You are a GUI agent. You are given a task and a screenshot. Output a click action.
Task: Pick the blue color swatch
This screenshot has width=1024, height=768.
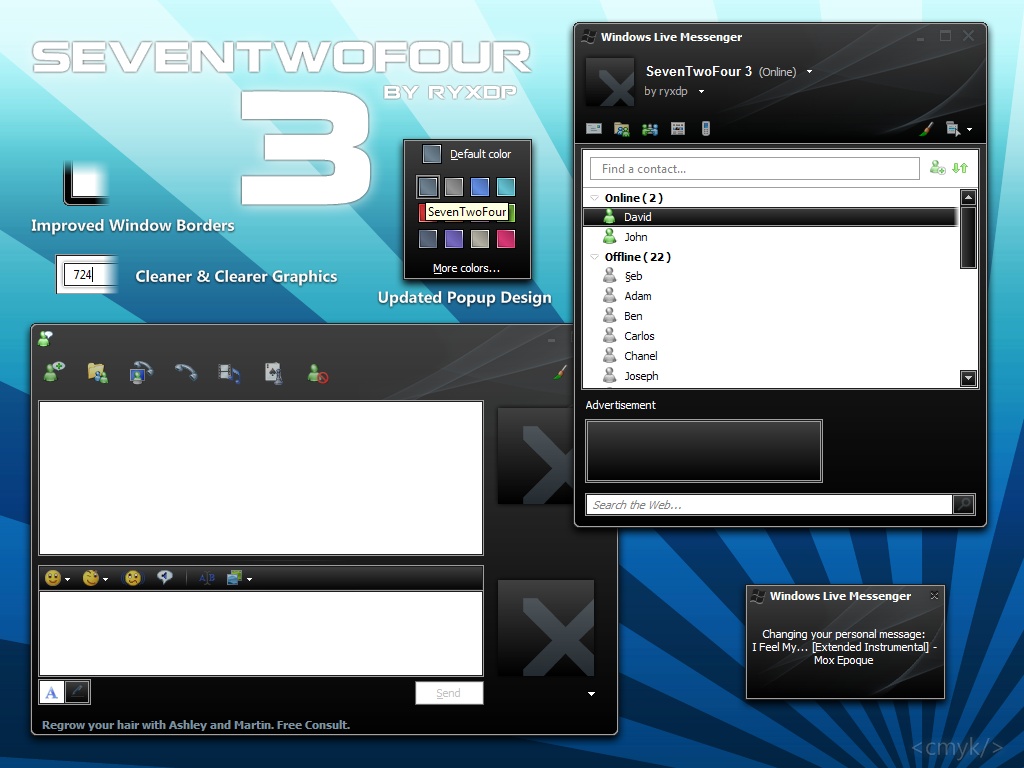[x=480, y=187]
